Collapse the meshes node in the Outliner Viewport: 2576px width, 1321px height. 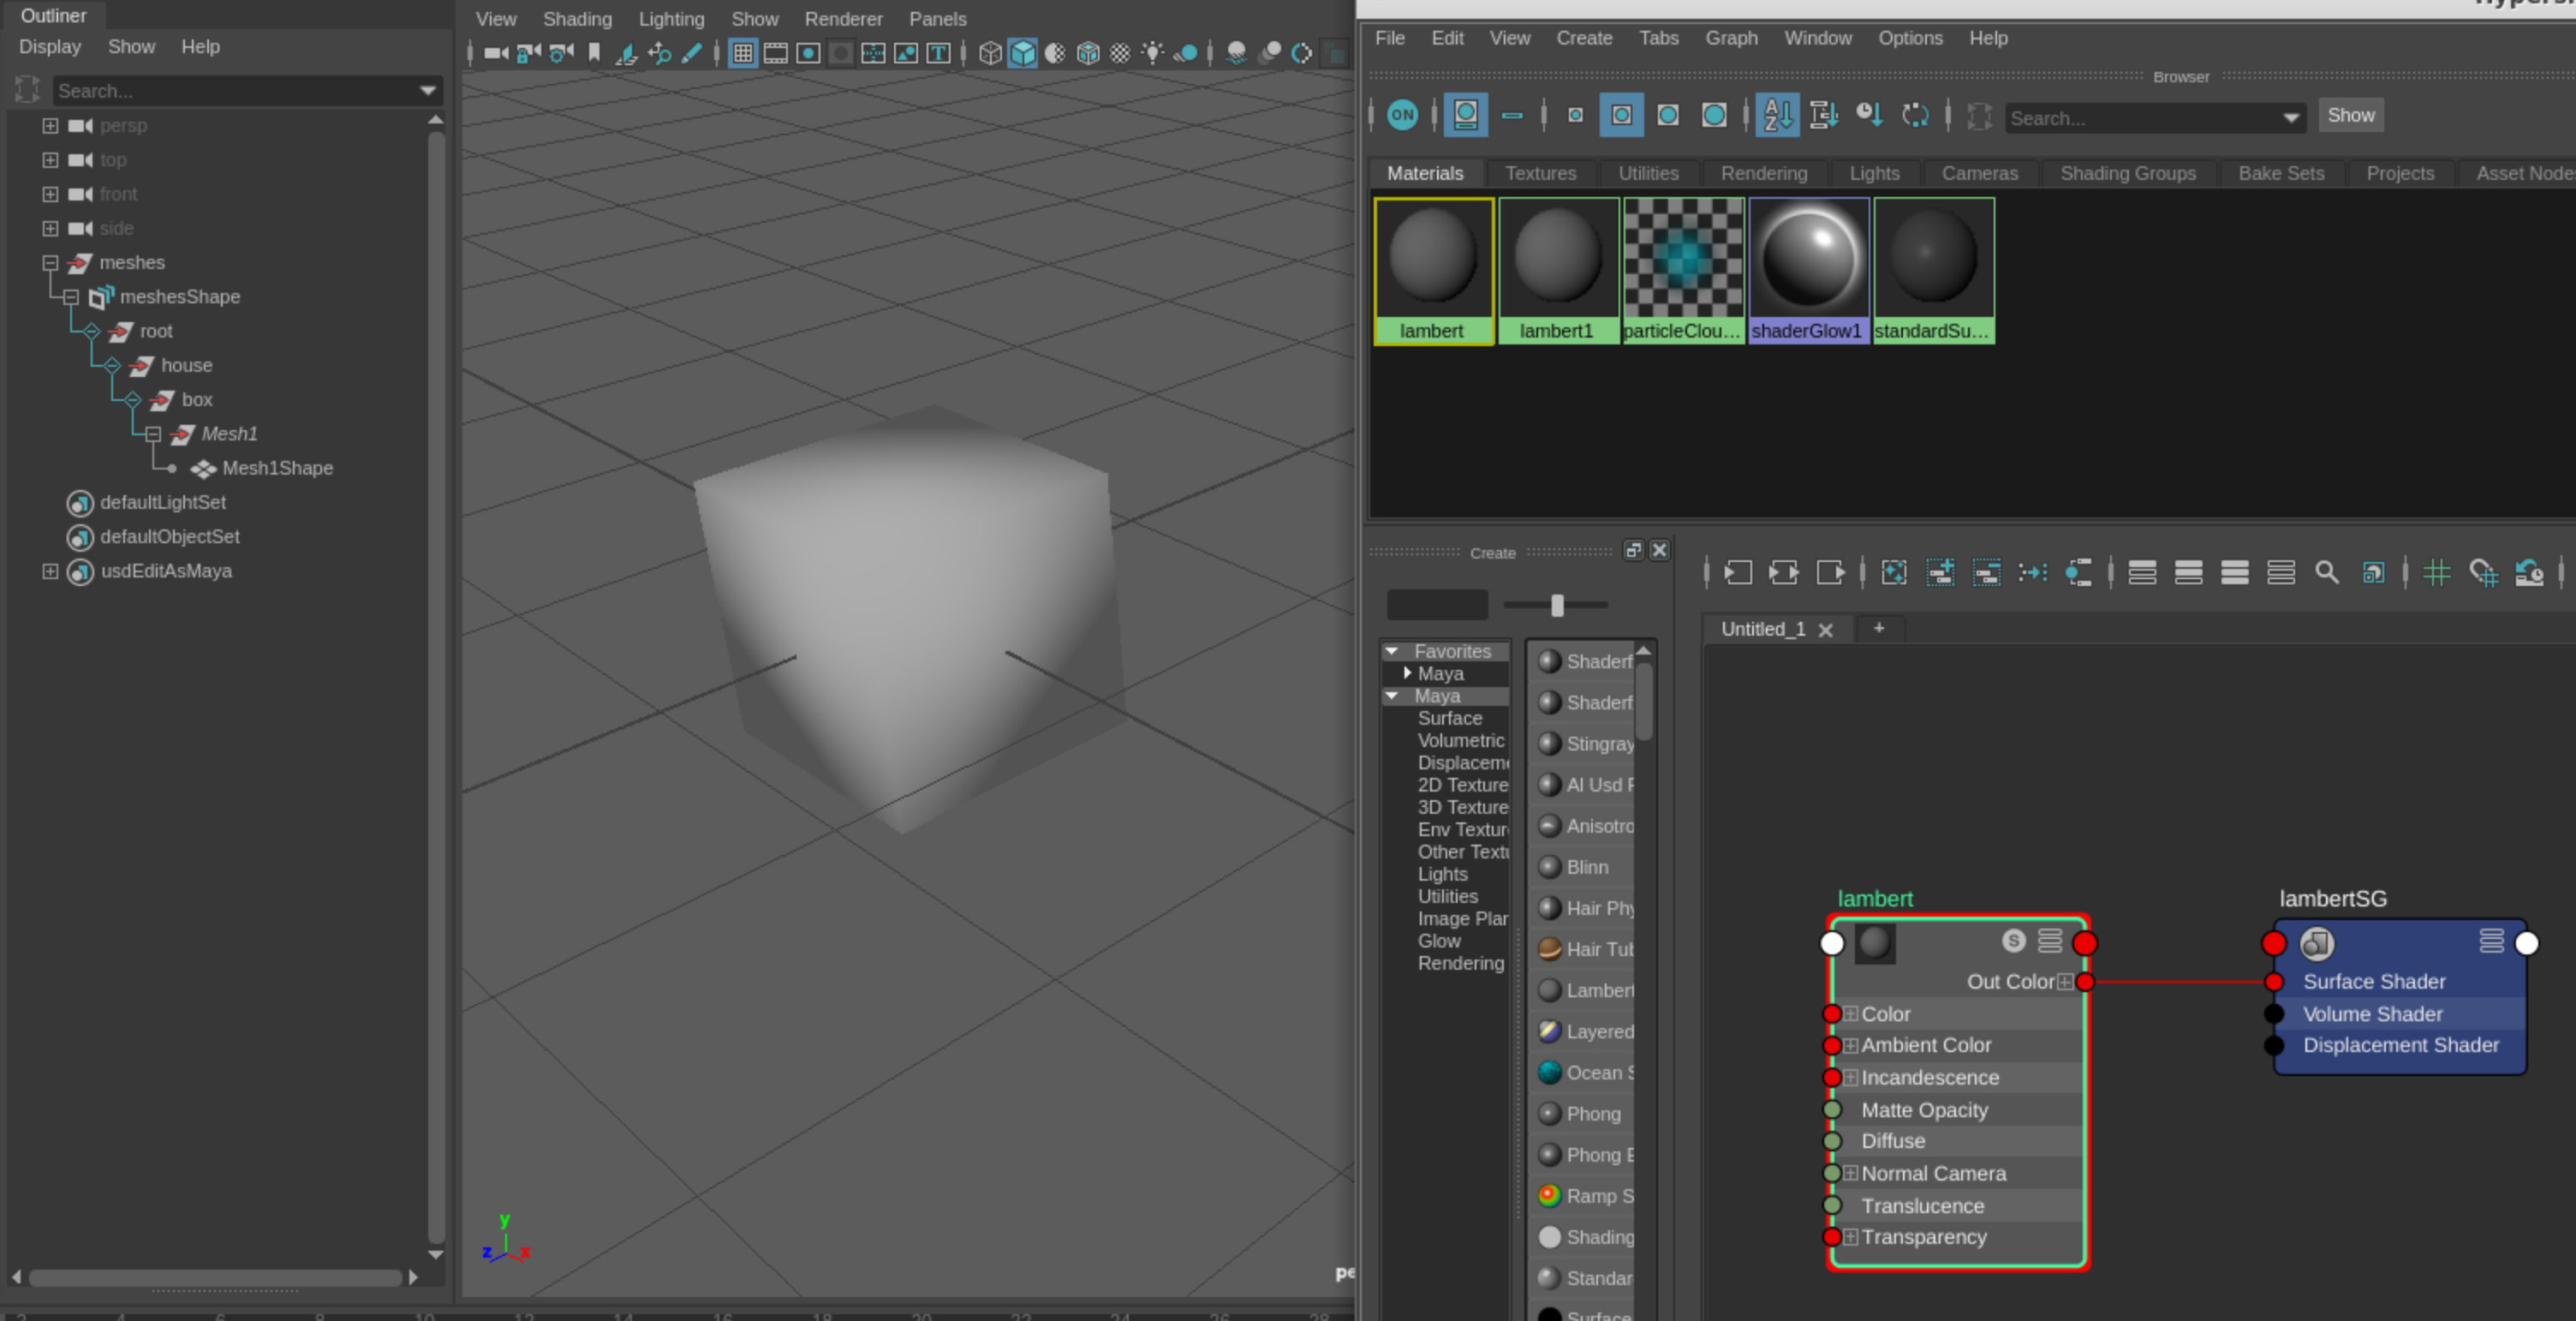(x=50, y=262)
